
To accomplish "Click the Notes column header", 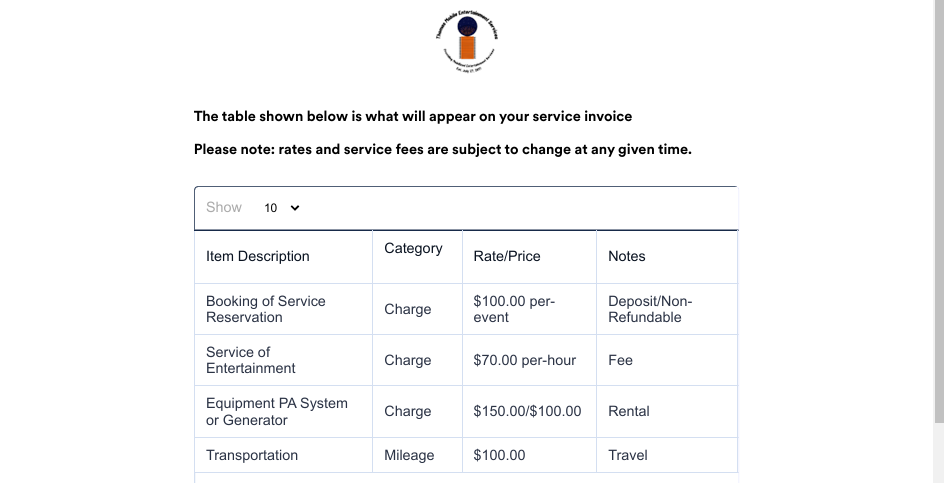I will (x=667, y=257).
